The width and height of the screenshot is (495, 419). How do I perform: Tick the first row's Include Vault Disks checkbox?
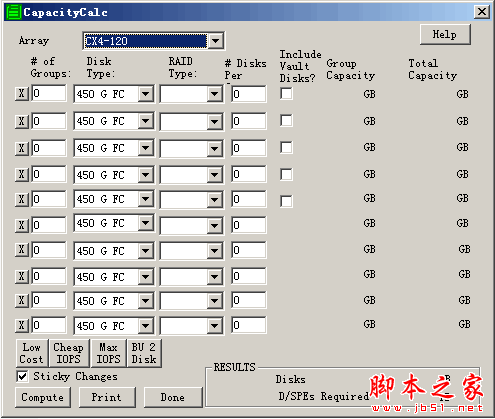click(286, 94)
